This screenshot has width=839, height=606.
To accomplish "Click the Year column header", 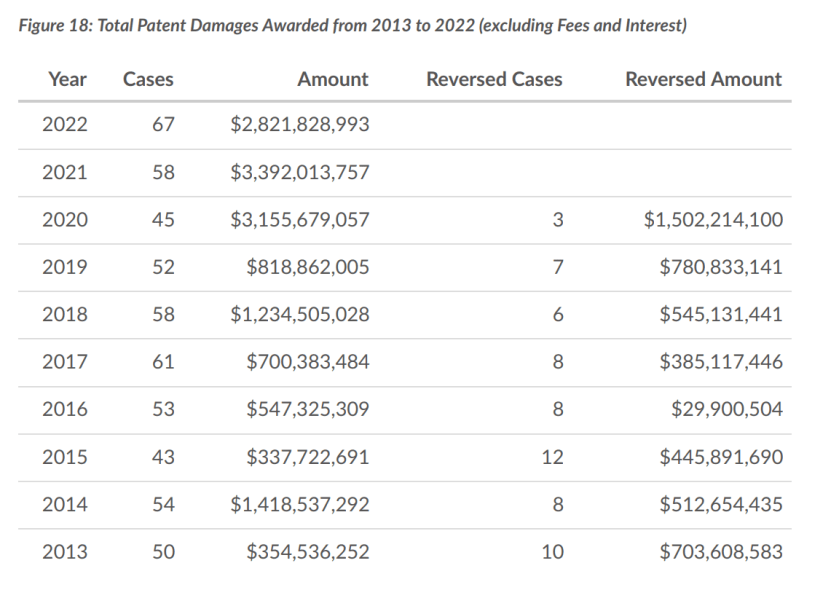I will pos(66,78).
